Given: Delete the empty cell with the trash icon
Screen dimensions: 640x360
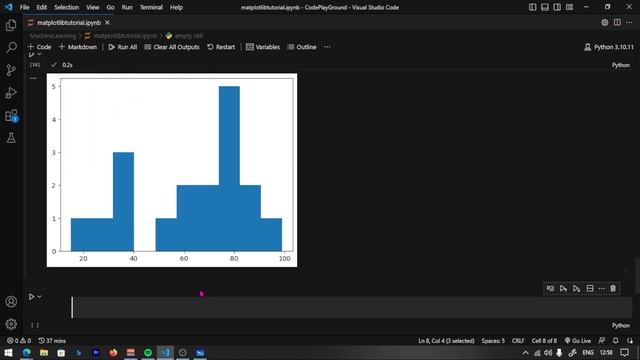Looking at the screenshot, I should (613, 289).
